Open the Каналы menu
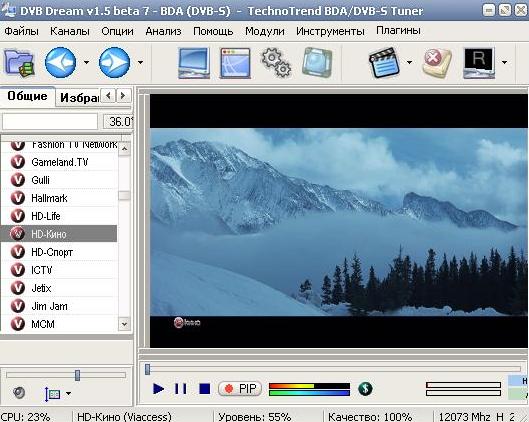The width and height of the screenshot is (529, 422). click(x=70, y=31)
